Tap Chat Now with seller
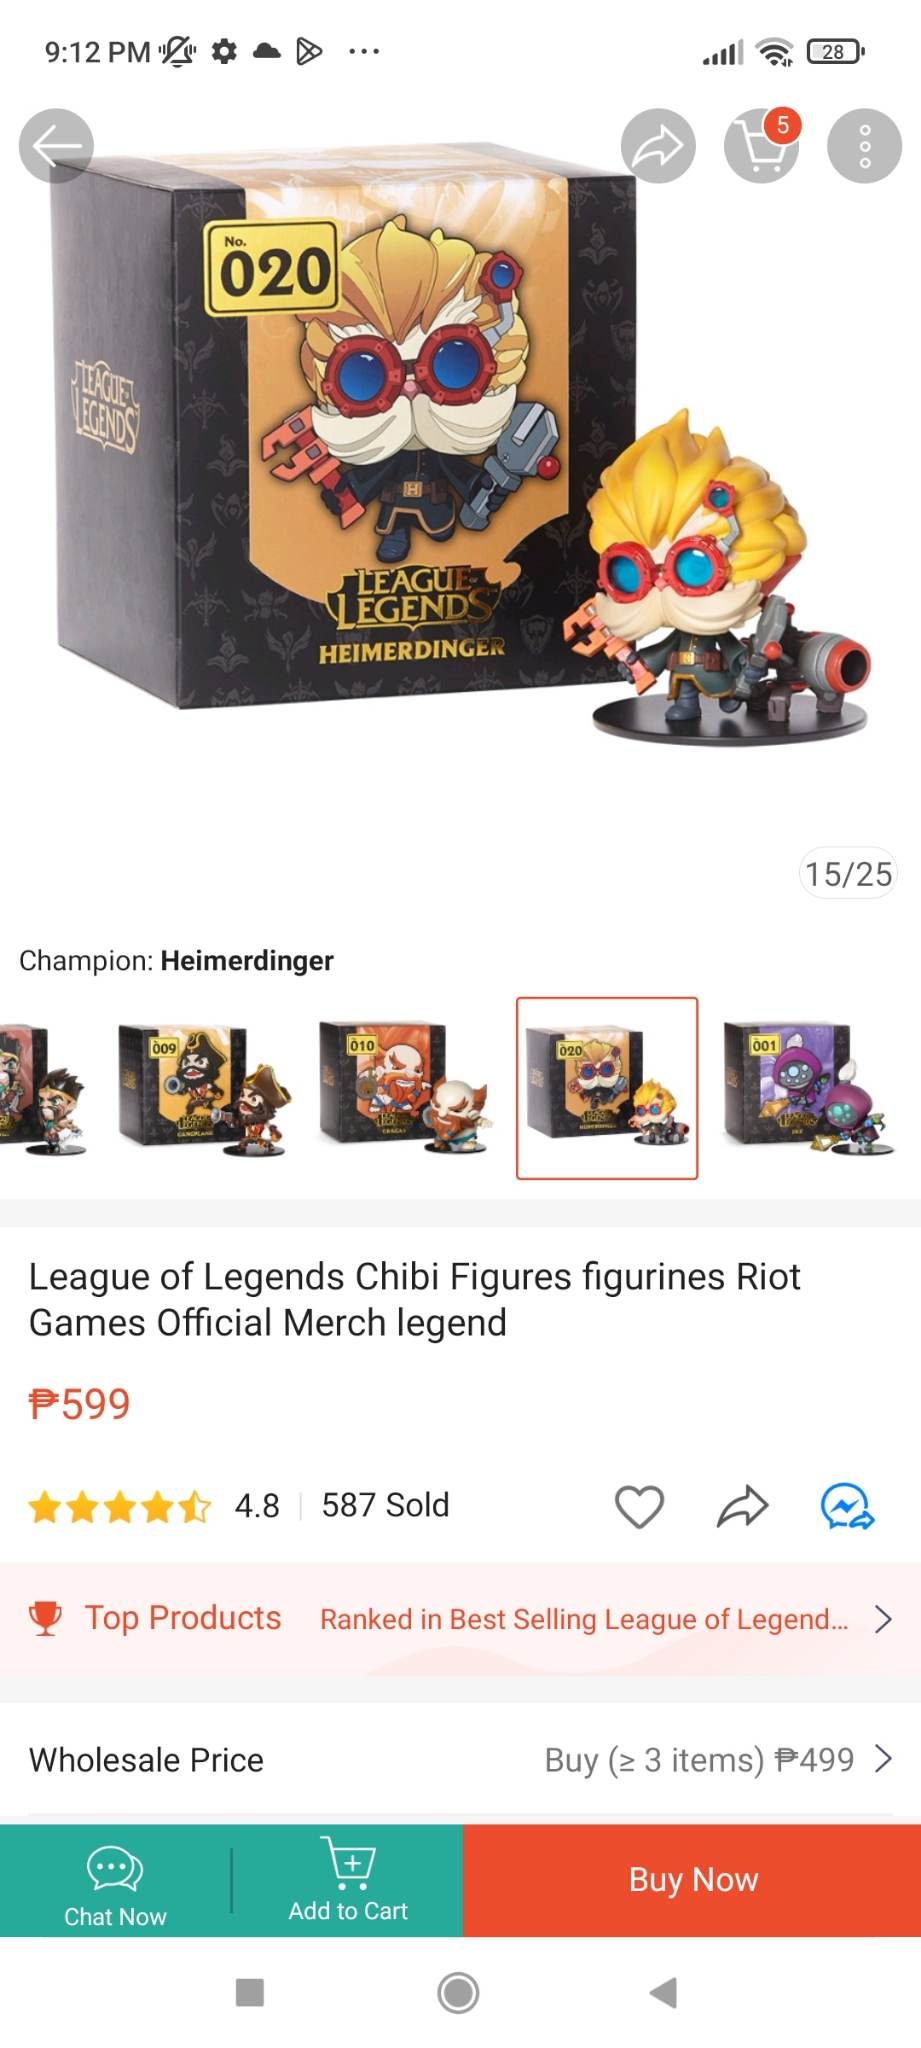The image size is (921, 2048). 115,1881
